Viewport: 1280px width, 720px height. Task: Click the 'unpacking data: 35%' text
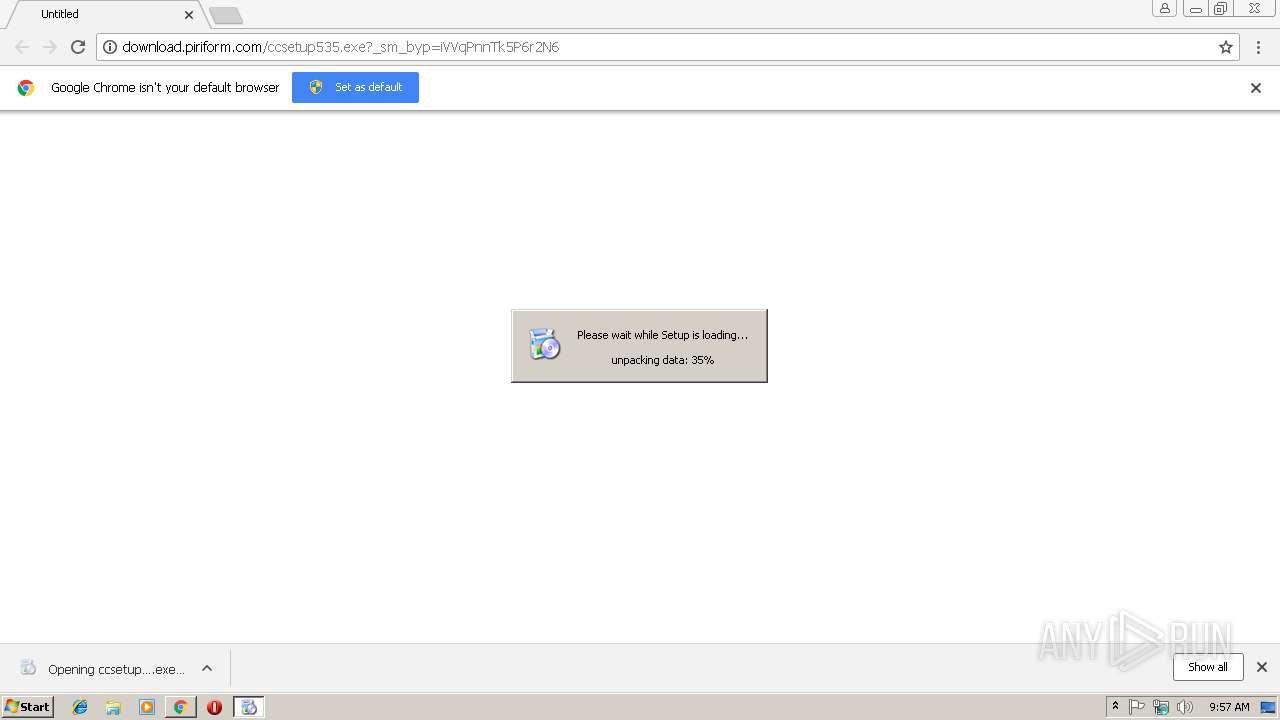click(662, 360)
